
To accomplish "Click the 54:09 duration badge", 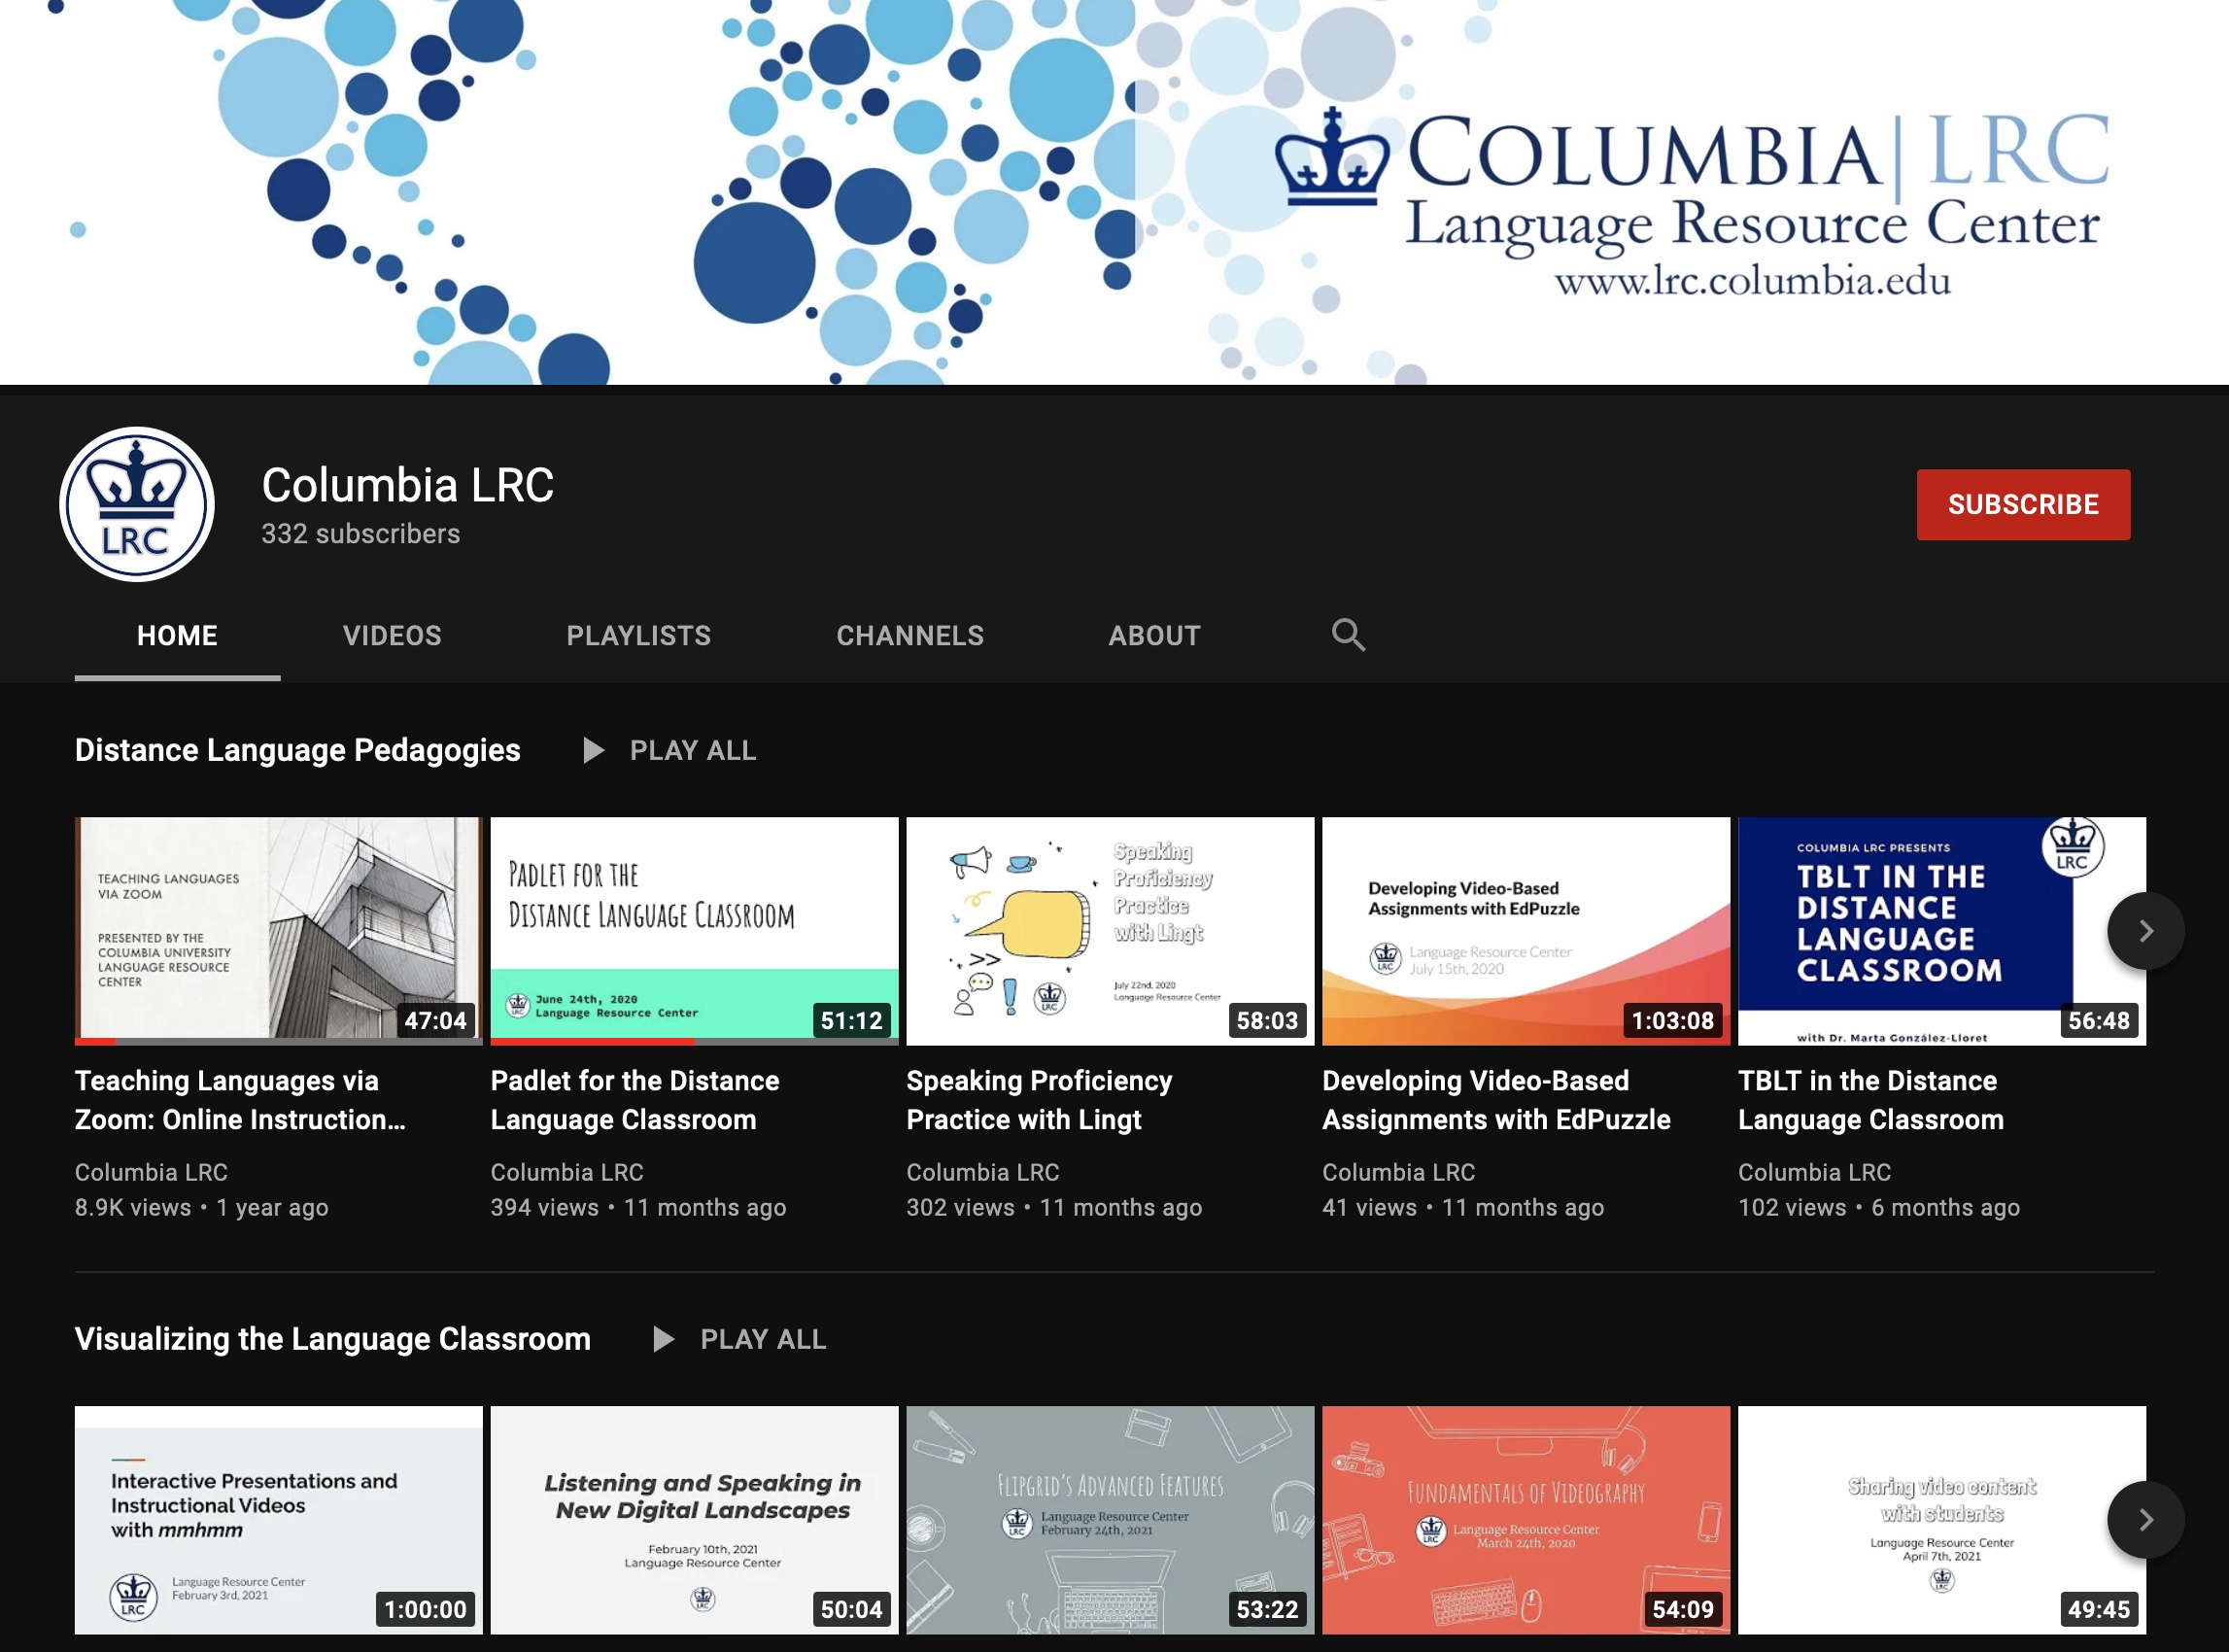I will [1683, 1610].
